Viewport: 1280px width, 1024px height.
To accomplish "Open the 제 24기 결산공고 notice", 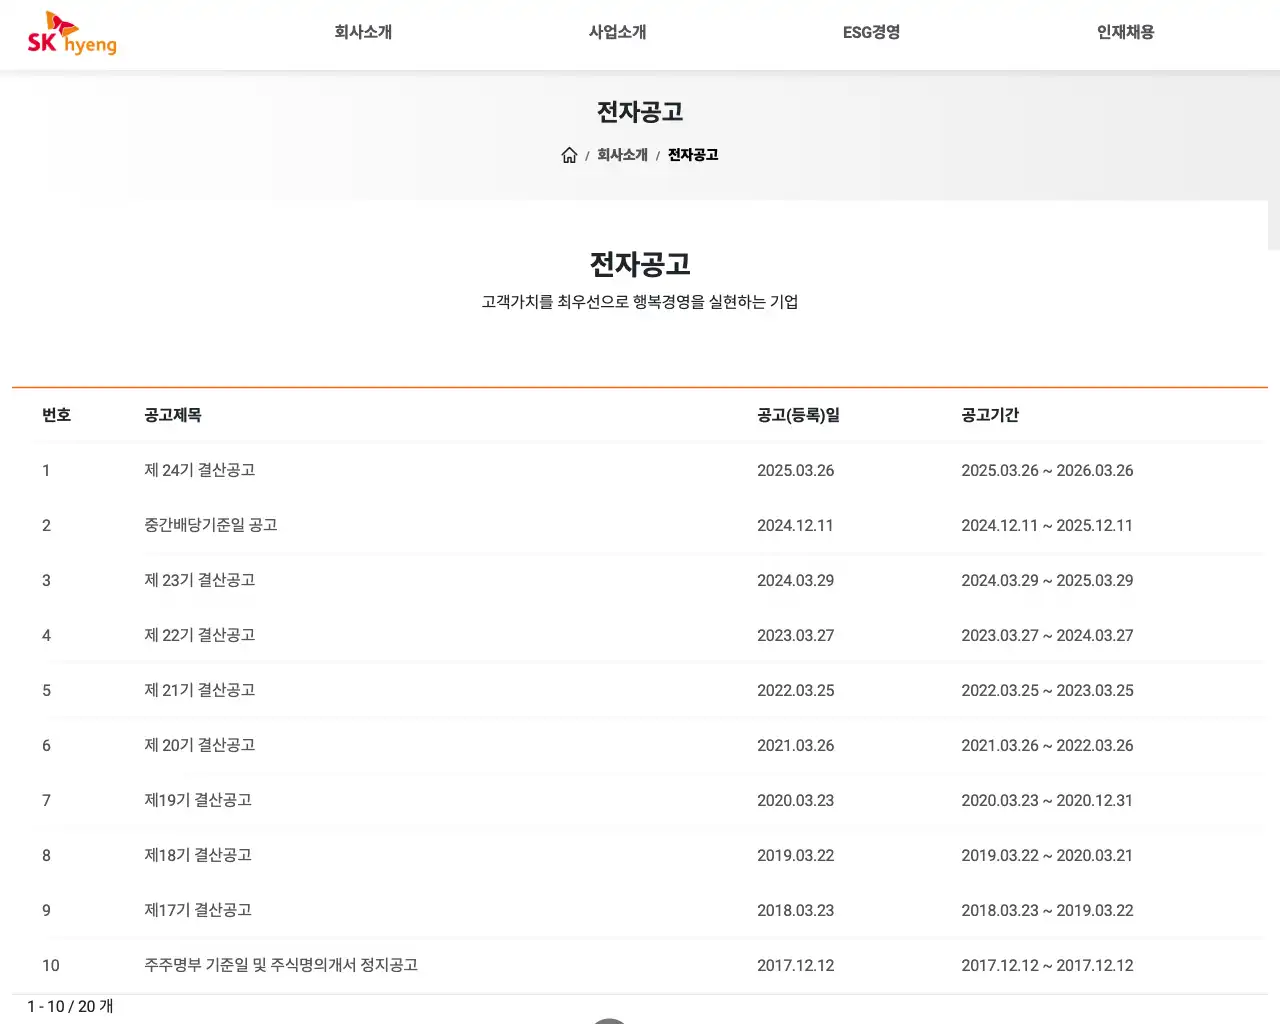I will pos(200,470).
